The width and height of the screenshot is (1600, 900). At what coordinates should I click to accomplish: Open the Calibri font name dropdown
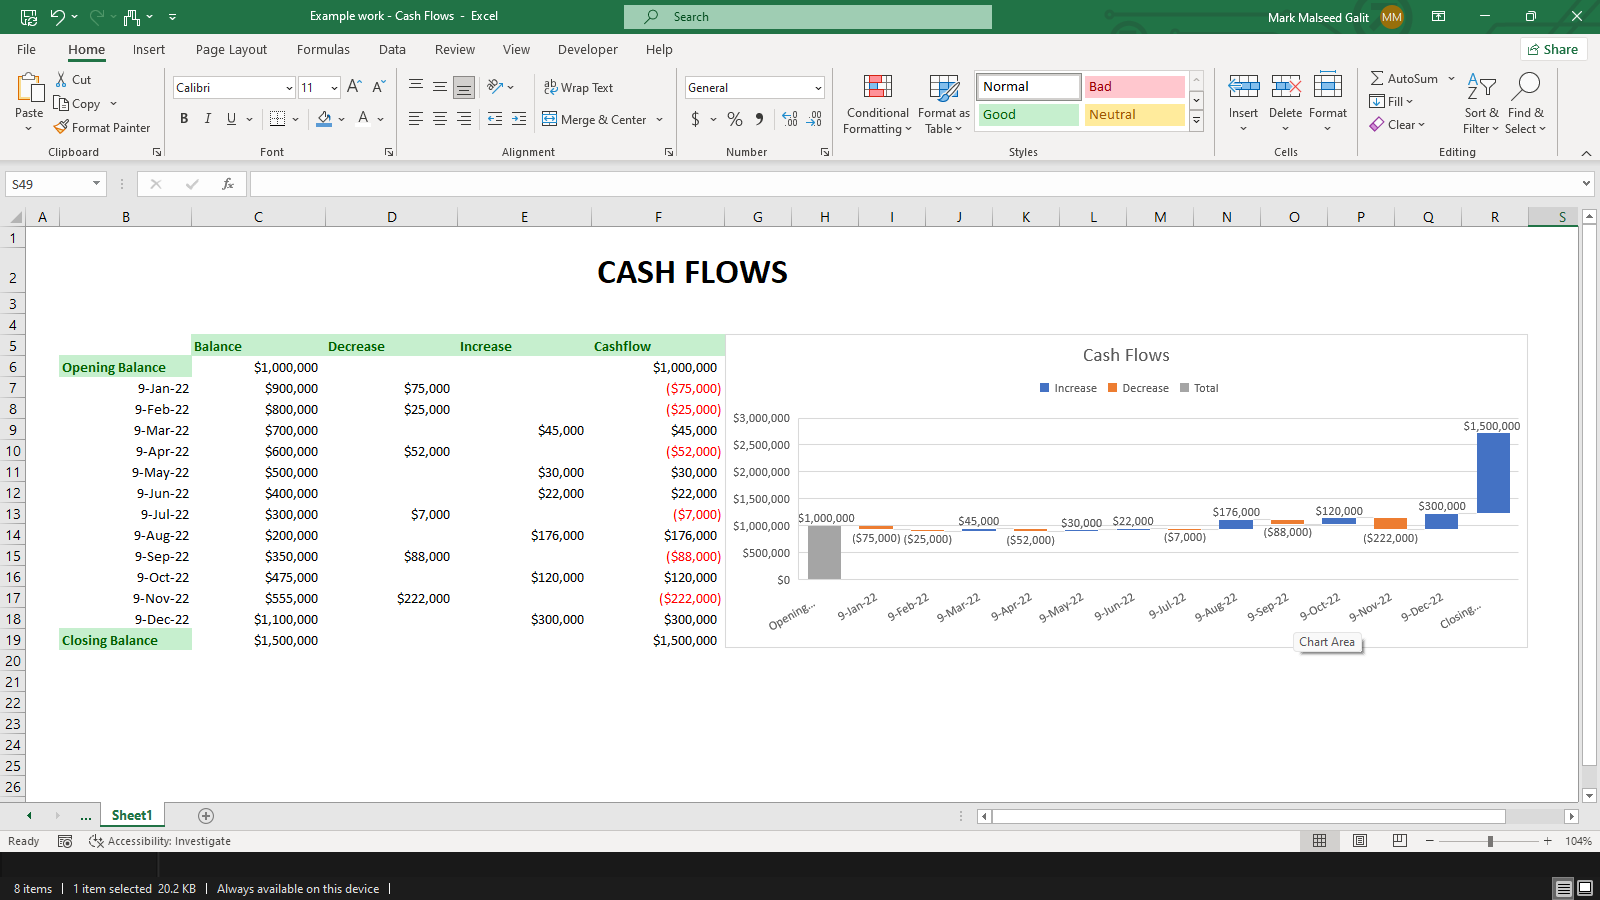pyautogui.click(x=289, y=88)
